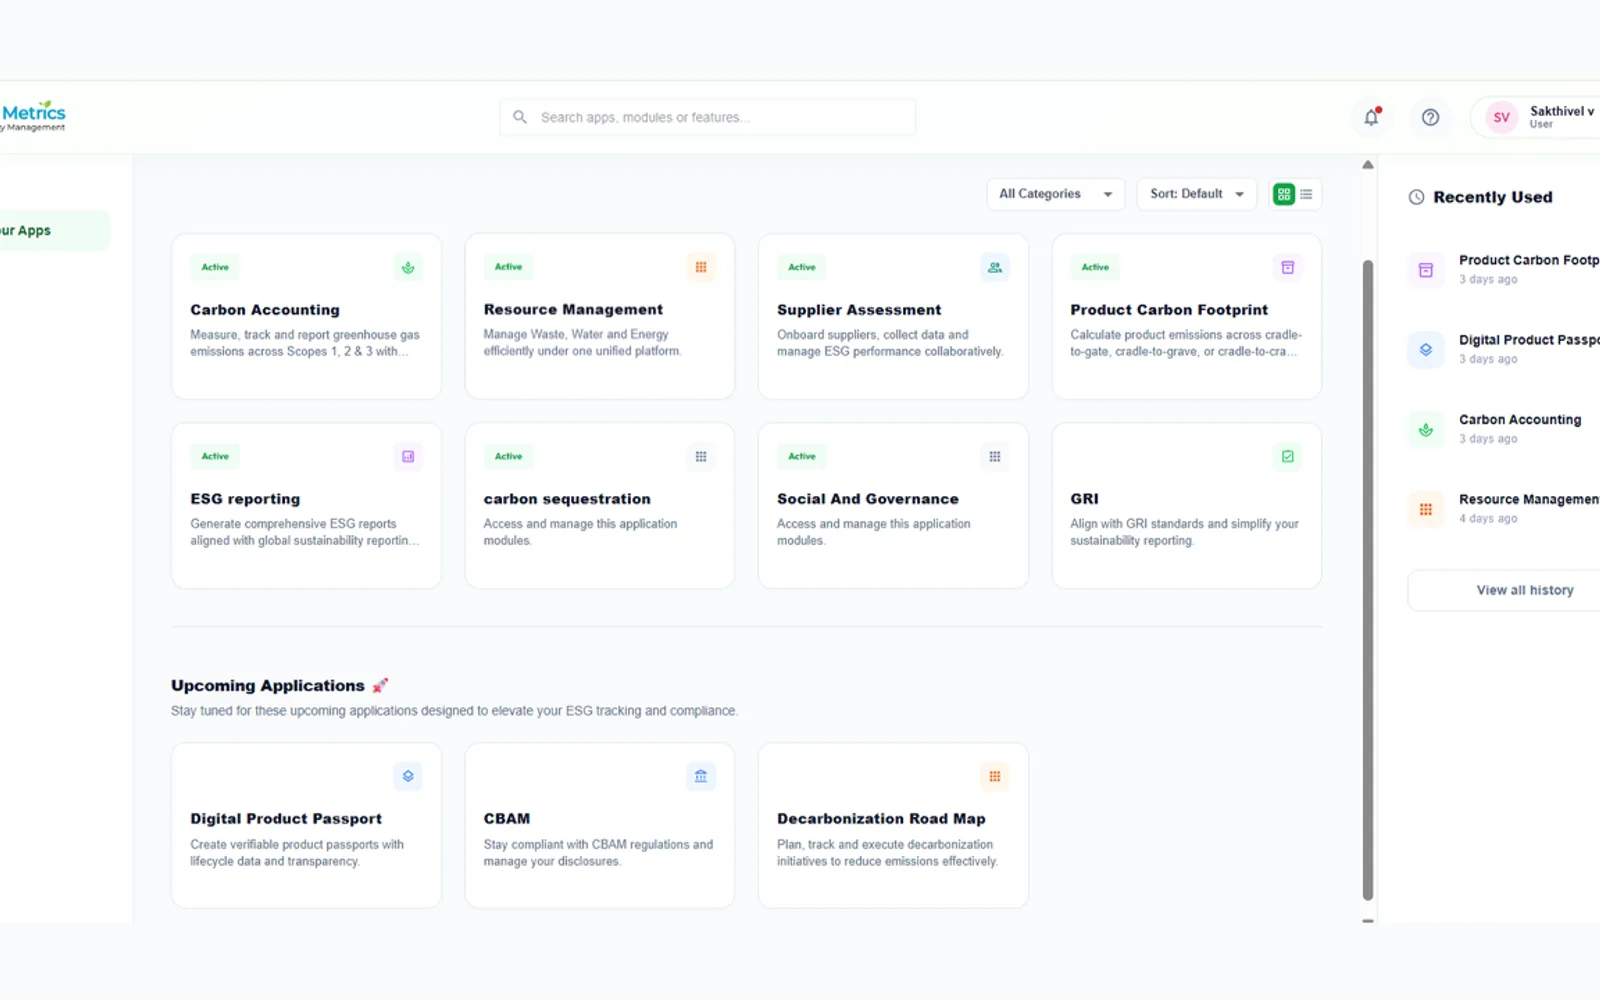Image resolution: width=1600 pixels, height=1000 pixels.
Task: Click the CBAM card bank icon
Action: (x=701, y=776)
